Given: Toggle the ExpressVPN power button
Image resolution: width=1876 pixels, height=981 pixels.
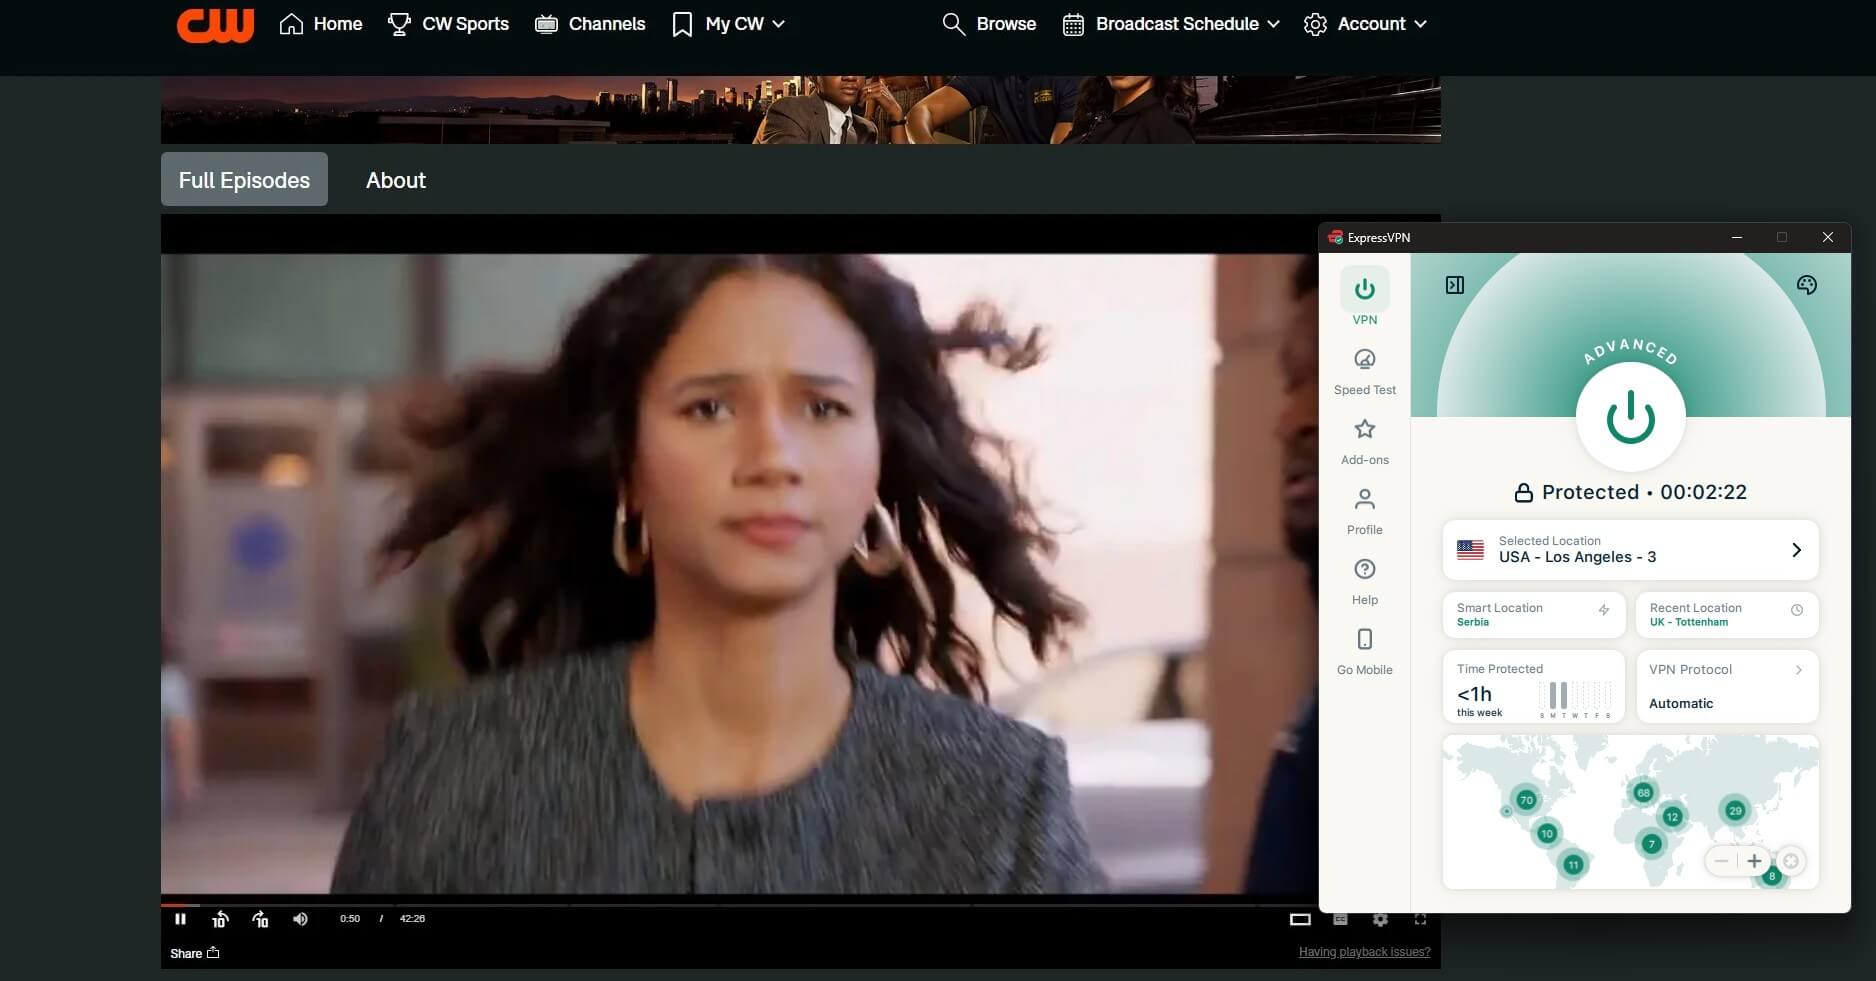Looking at the screenshot, I should coord(1631,417).
